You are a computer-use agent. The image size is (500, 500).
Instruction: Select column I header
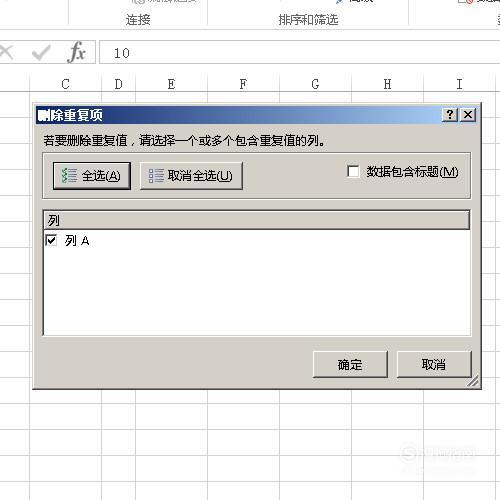pos(459,84)
